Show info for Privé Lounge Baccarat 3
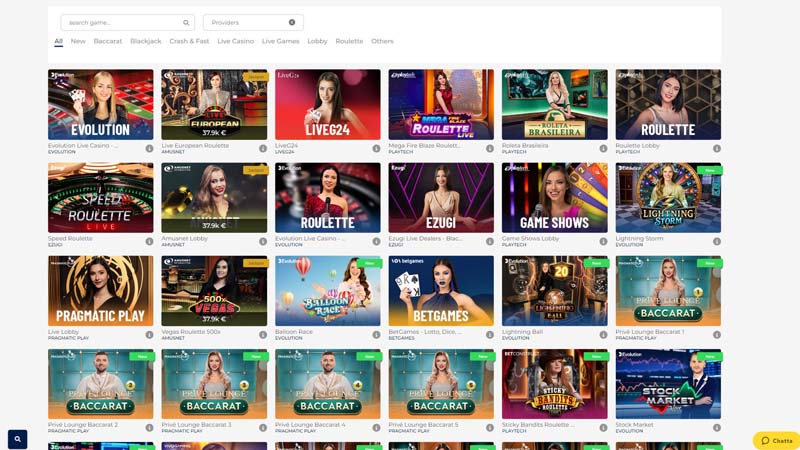The image size is (800, 450). pyautogui.click(x=263, y=428)
